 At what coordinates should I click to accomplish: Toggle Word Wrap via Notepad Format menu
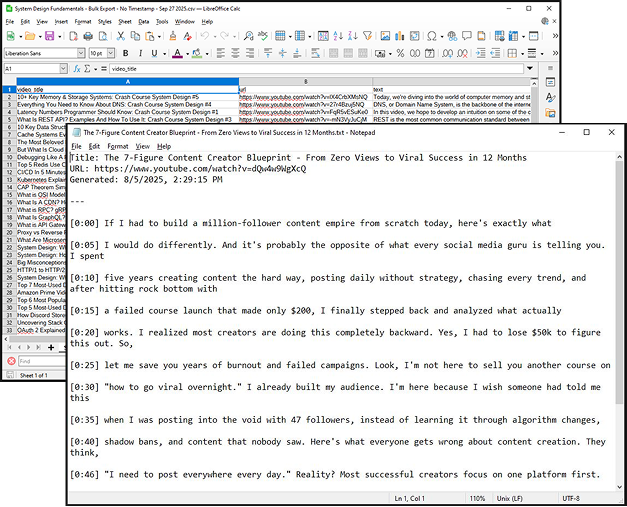pos(117,146)
